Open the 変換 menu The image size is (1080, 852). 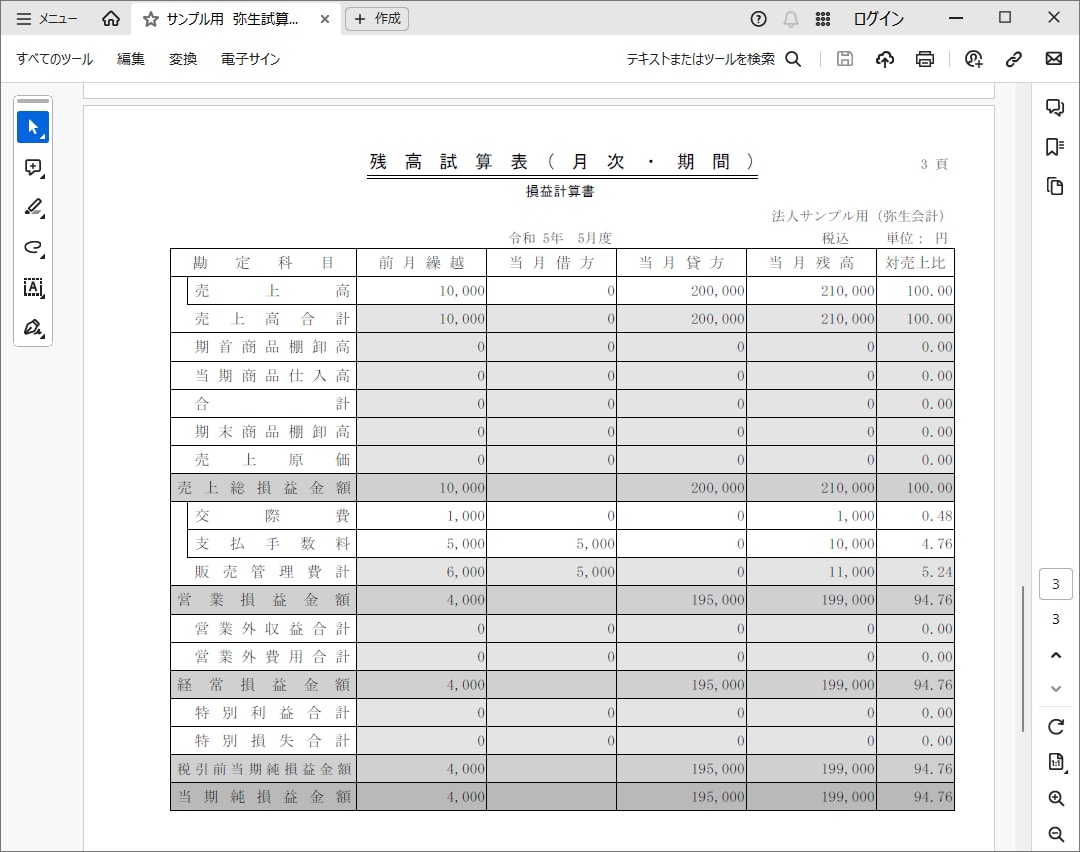(x=183, y=59)
